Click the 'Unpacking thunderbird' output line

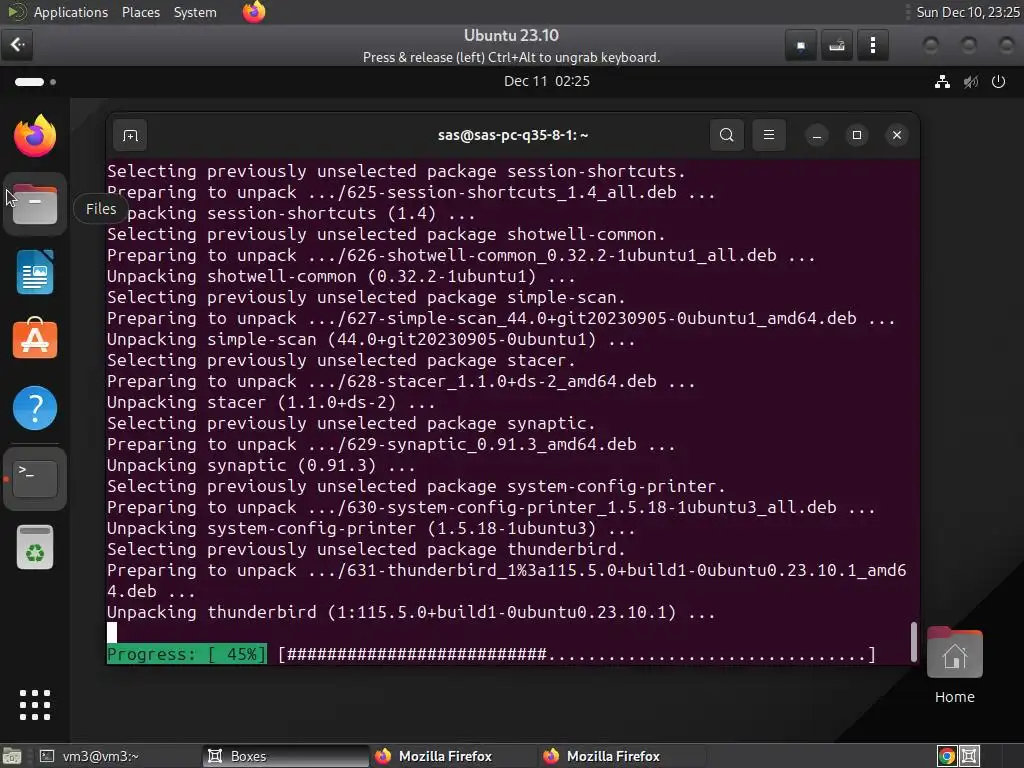coord(411,613)
